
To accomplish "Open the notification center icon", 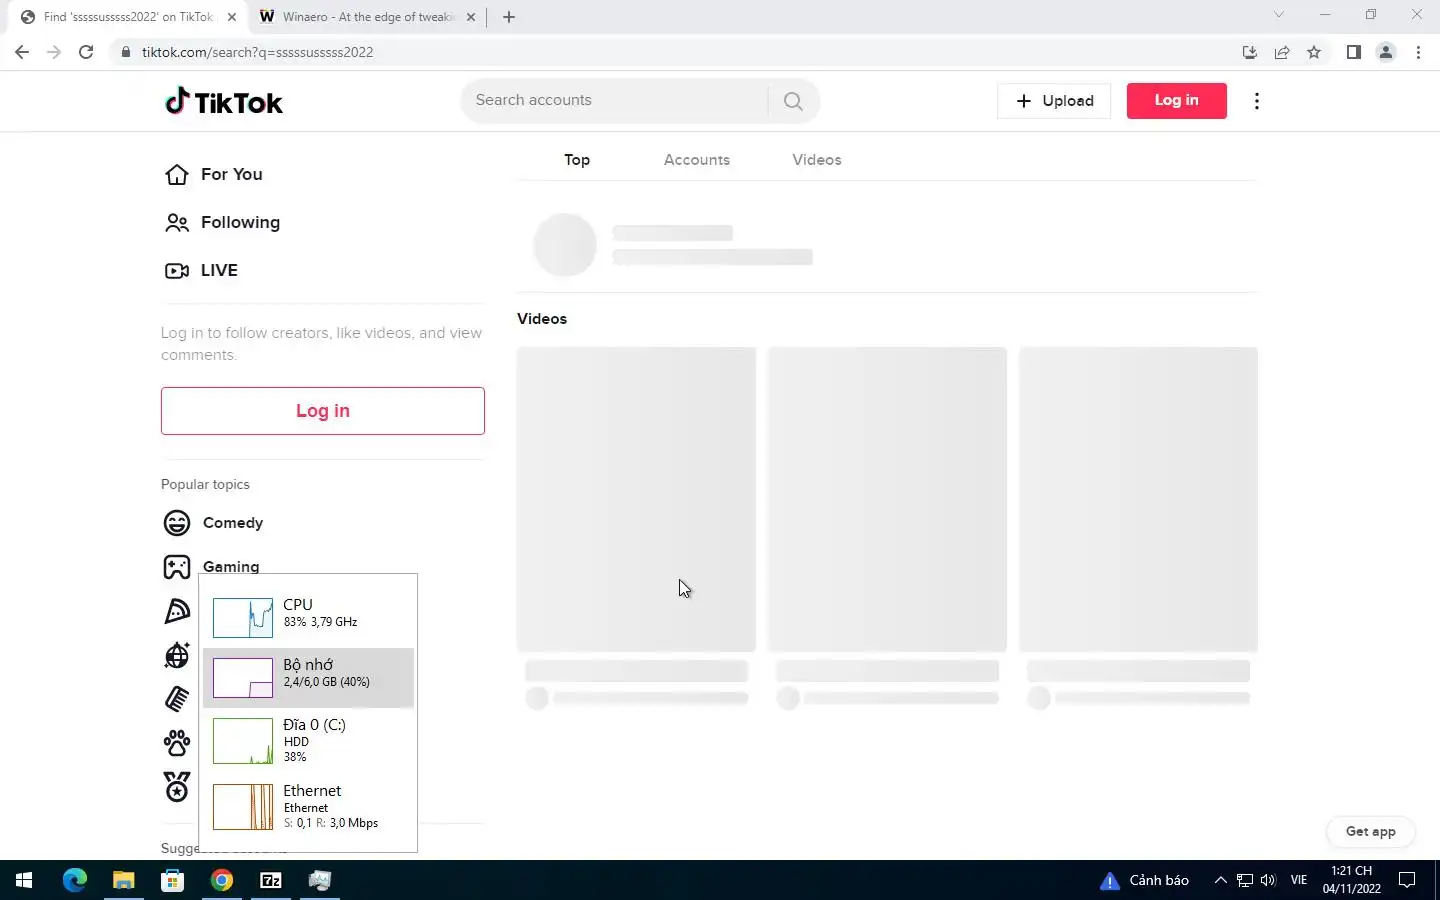I will [x=1407, y=880].
